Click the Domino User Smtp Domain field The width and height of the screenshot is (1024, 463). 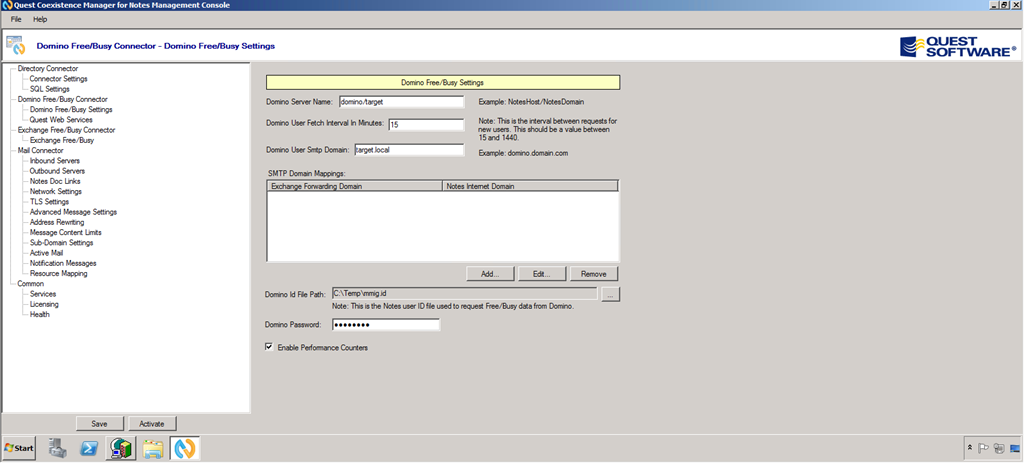409,150
